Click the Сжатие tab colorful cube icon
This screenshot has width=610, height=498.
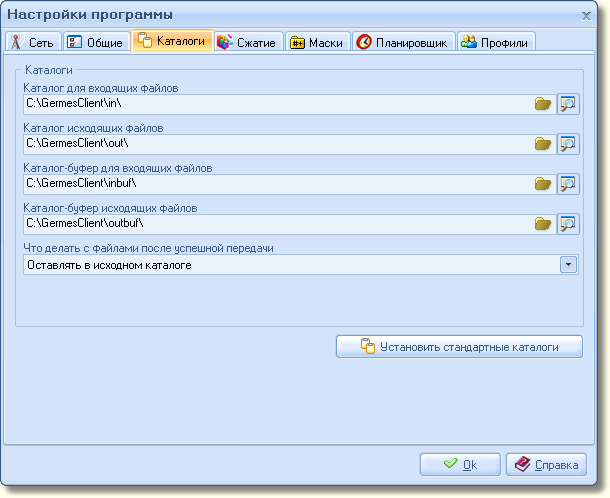coord(224,42)
